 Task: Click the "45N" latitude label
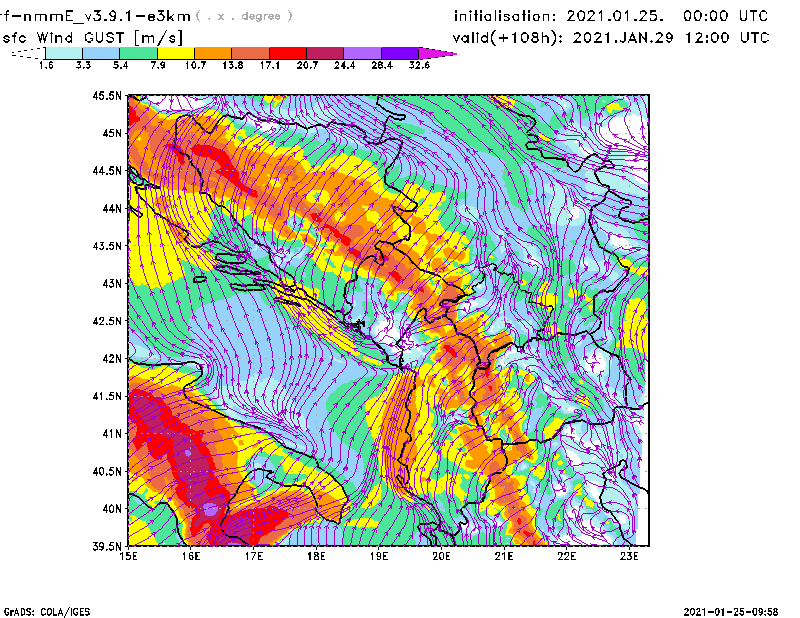click(x=112, y=133)
